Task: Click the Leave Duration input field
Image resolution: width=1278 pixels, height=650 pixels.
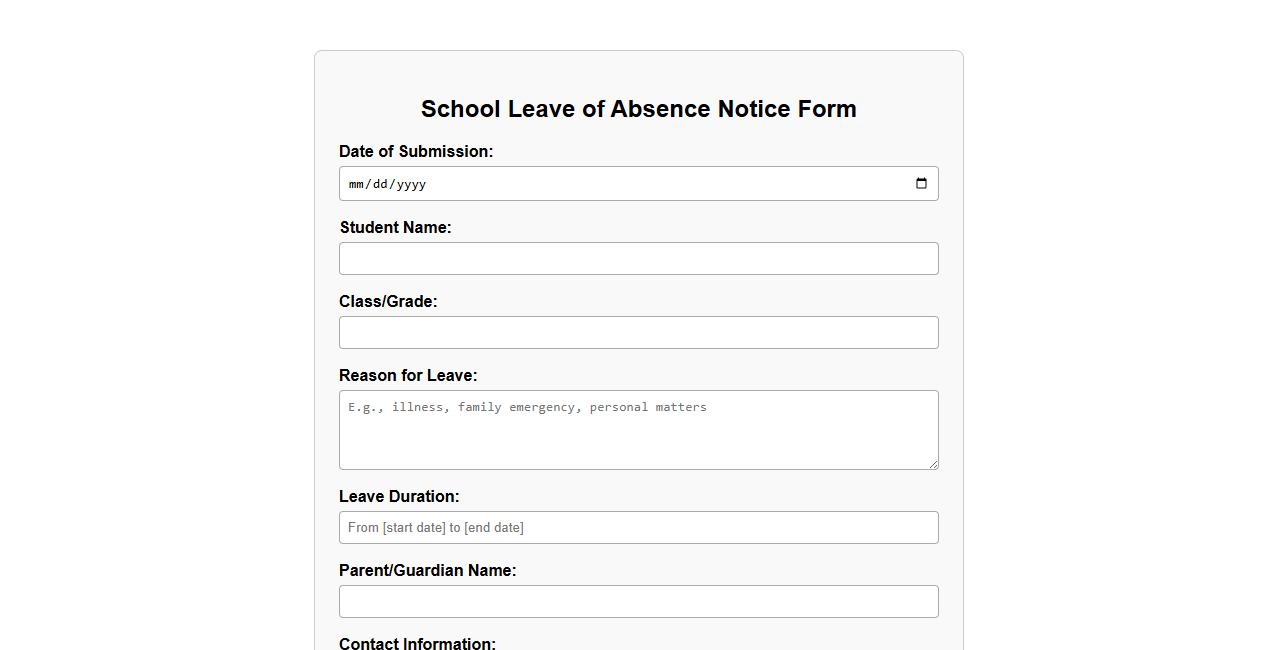Action: point(638,527)
